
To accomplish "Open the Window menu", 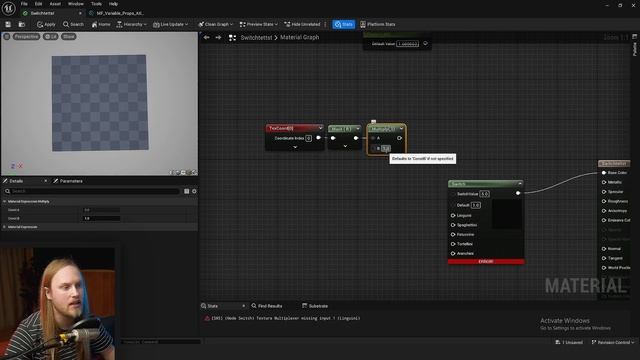I will (x=76, y=4).
